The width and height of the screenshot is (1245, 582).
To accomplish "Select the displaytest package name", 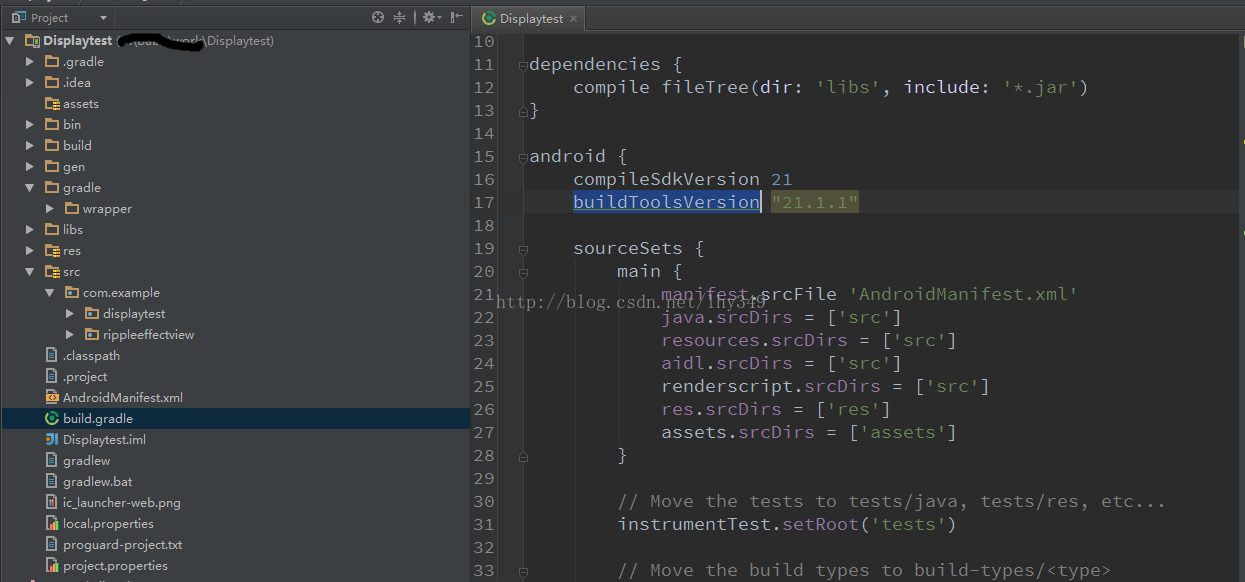I will (x=134, y=314).
